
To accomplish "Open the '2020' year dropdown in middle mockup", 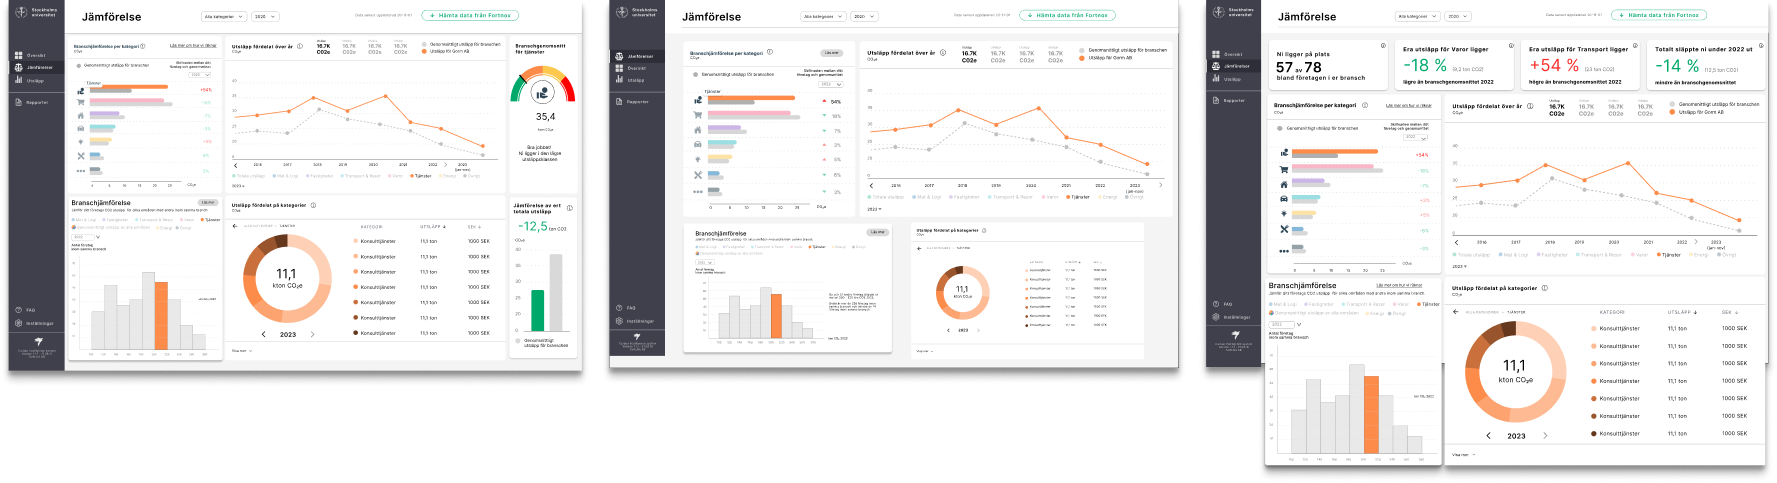I will tap(864, 16).
